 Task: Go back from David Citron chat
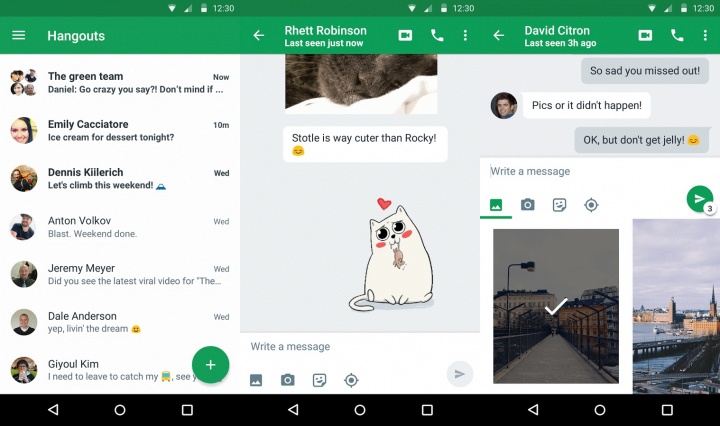(499, 35)
